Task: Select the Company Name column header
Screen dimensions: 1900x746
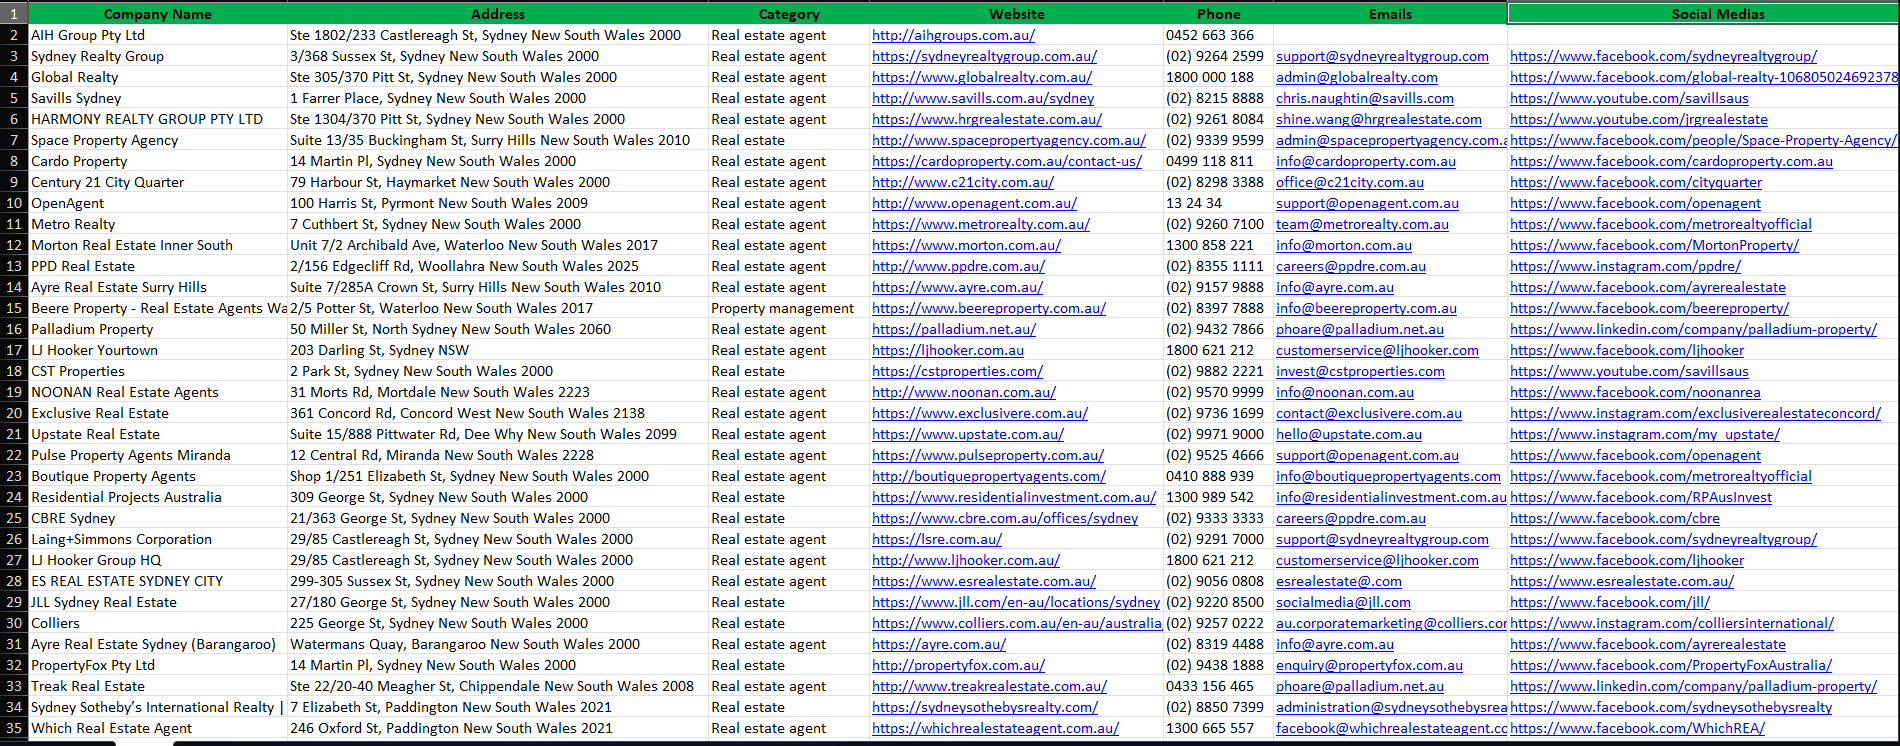Action: pos(158,14)
